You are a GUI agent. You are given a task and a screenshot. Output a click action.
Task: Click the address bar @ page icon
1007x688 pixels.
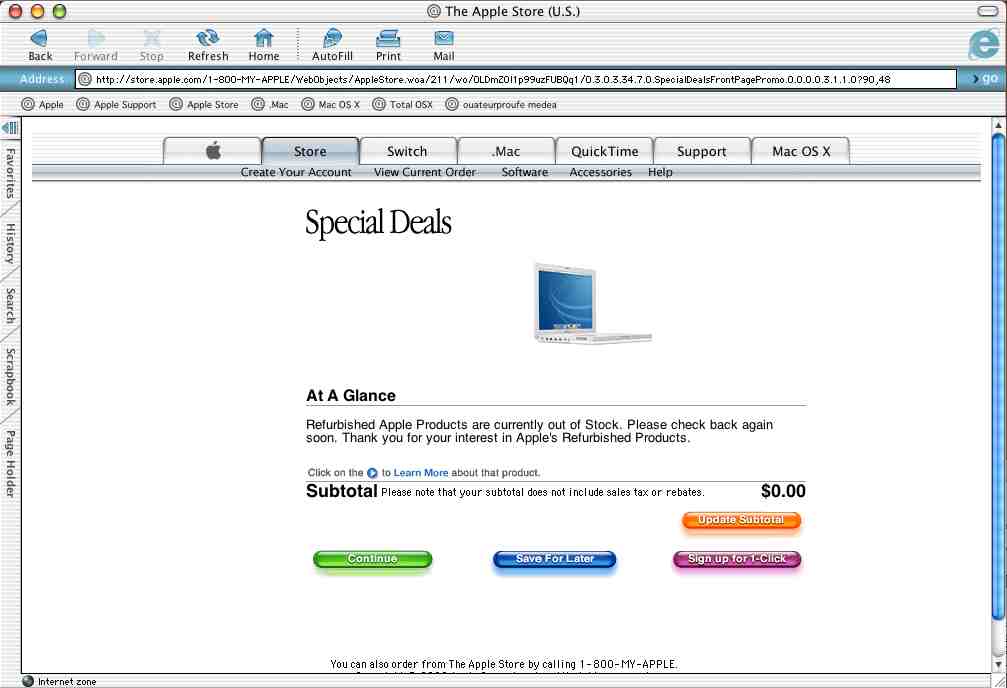click(x=85, y=79)
